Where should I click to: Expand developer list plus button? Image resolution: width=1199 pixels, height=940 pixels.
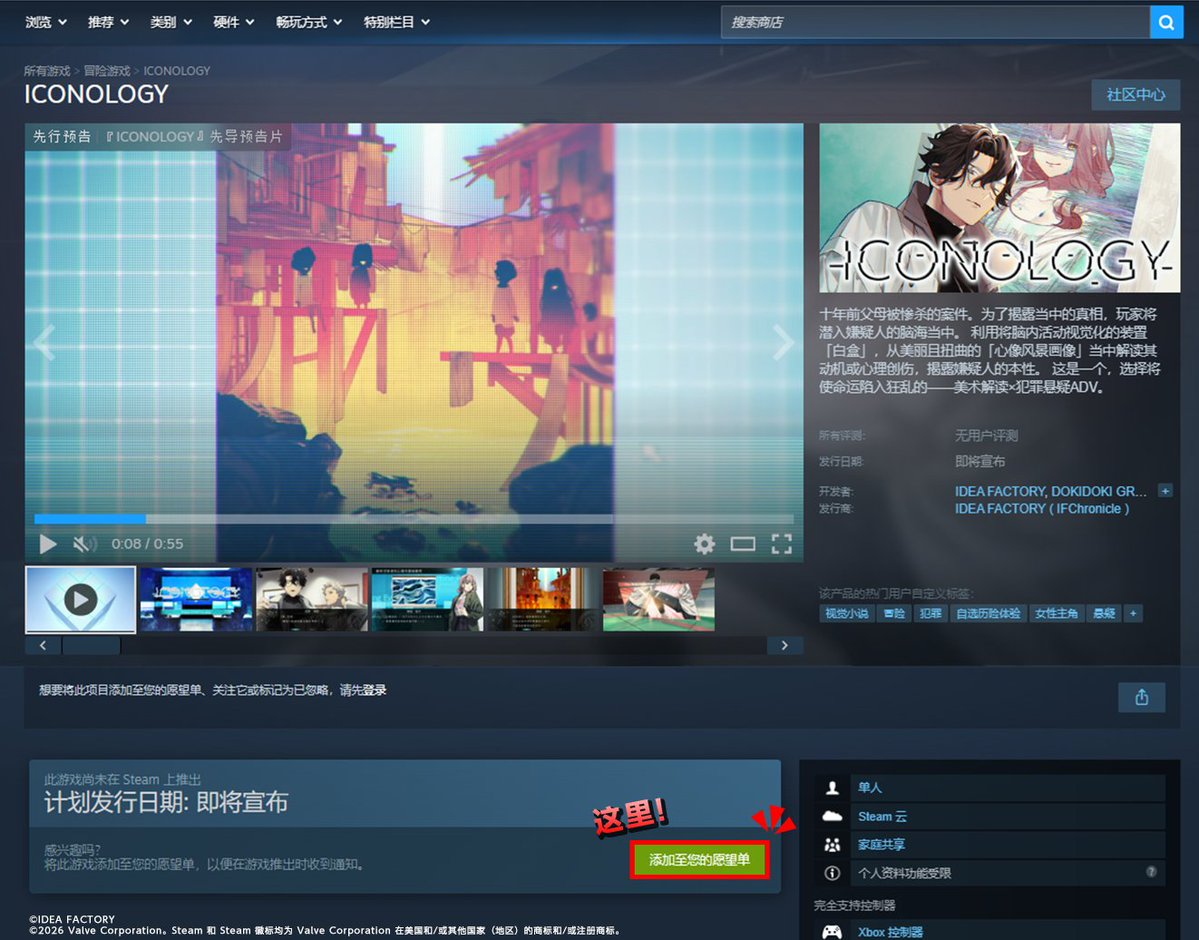tap(1165, 490)
